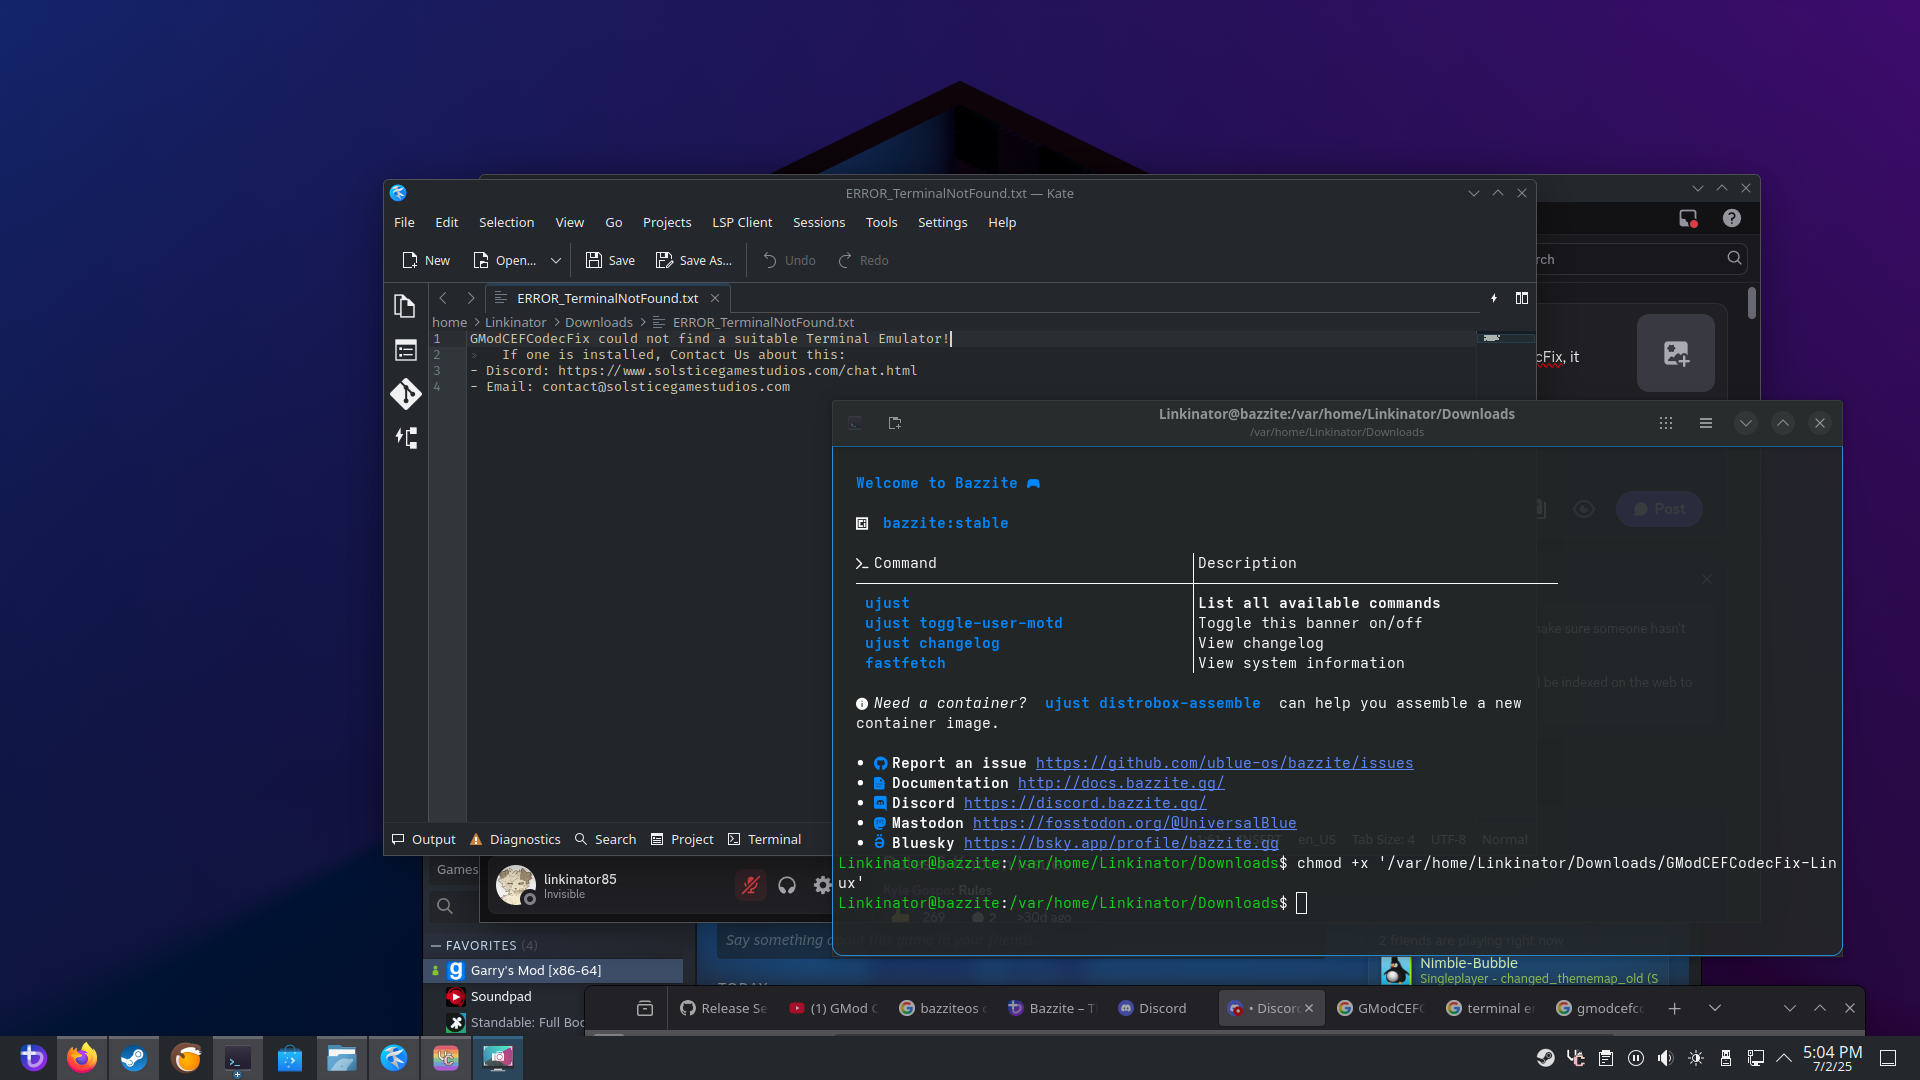The image size is (1920, 1080).
Task: Click the add image thumbnail in the background window
Action: (1676, 353)
